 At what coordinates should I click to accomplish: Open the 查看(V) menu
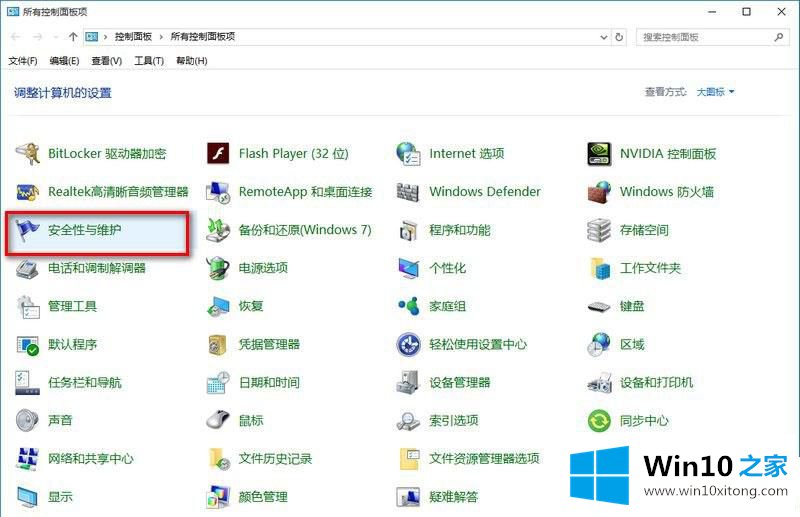coord(107,61)
